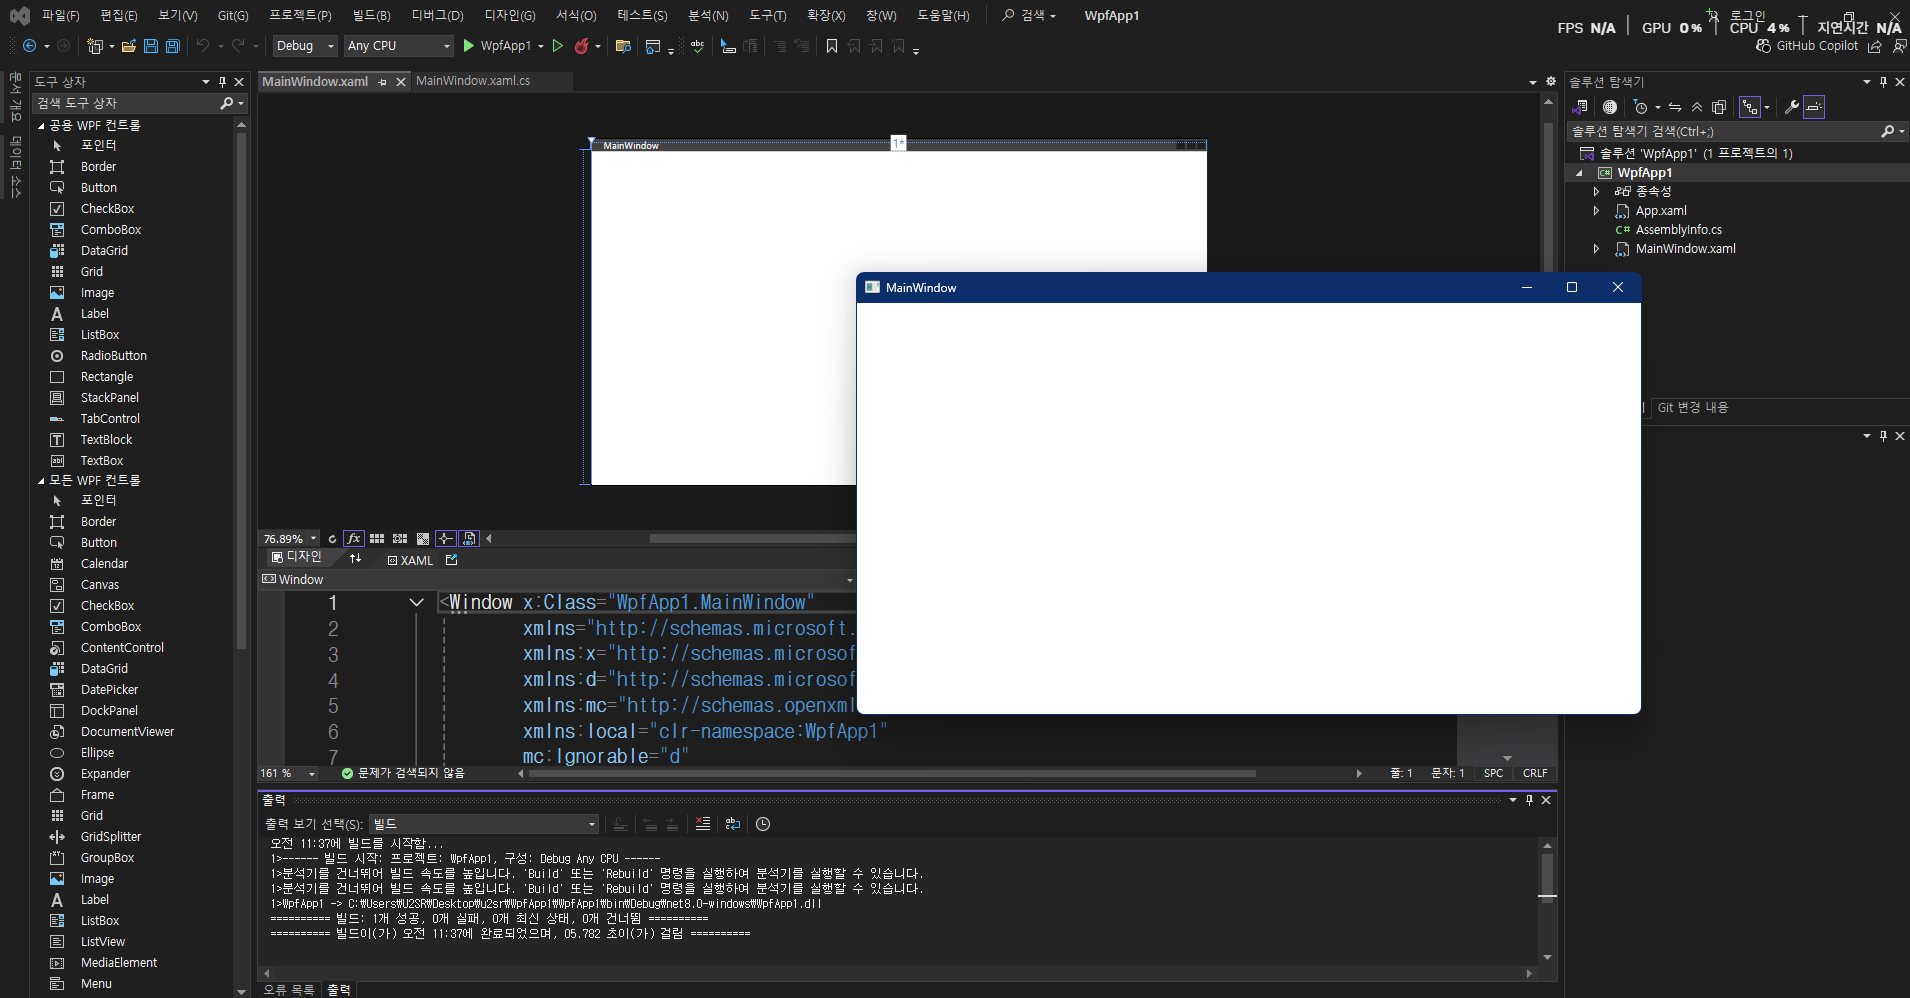Expand MainWindow.xaml node in Solution Explorer
Viewport: 1910px width, 998px height.
click(x=1596, y=249)
